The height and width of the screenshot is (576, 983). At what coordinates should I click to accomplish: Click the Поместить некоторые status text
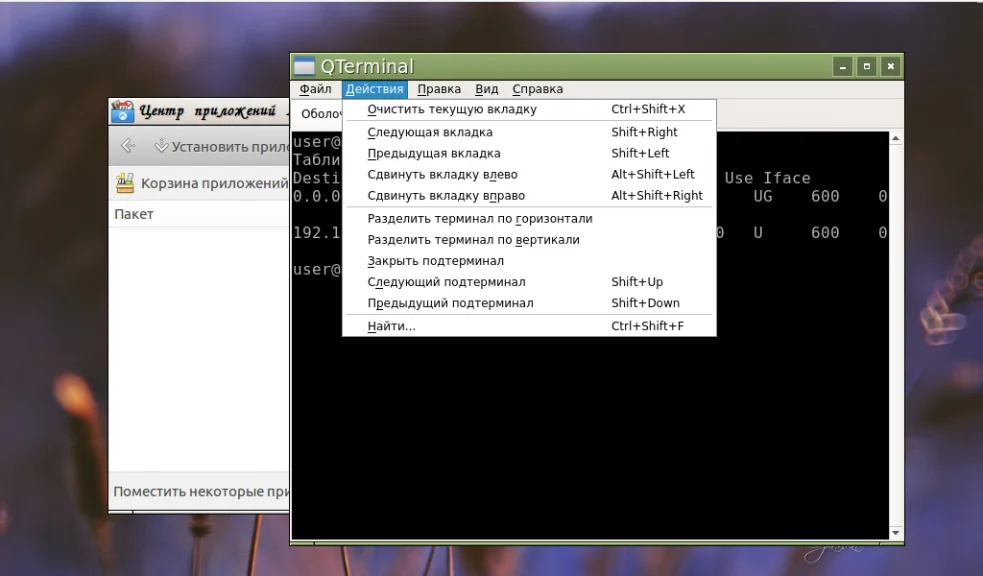(201, 491)
